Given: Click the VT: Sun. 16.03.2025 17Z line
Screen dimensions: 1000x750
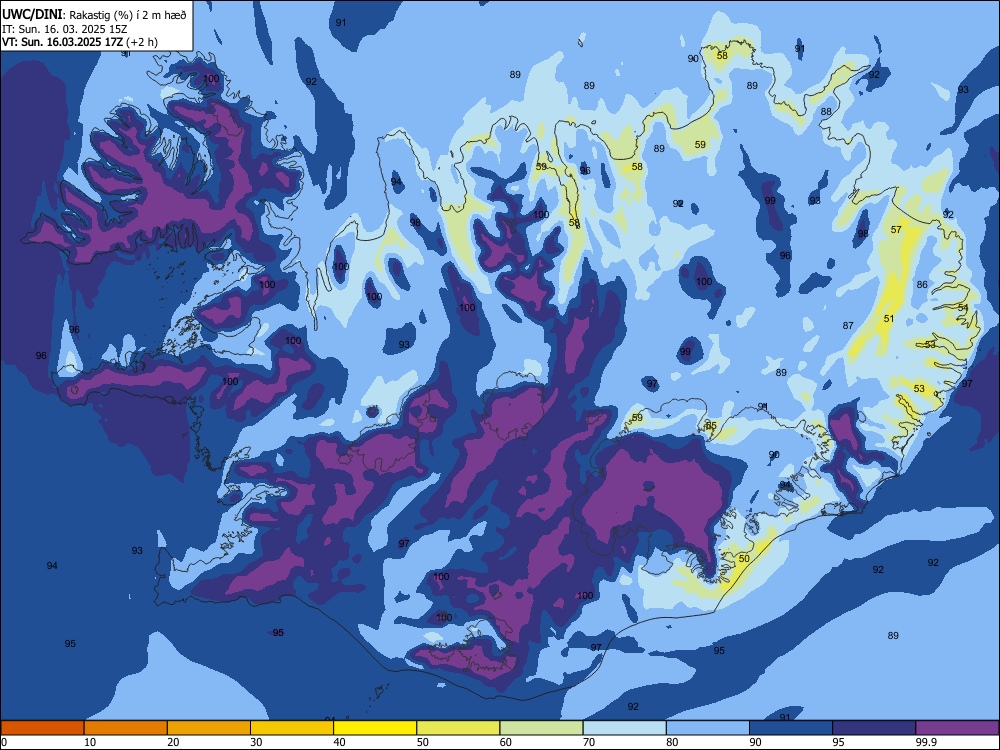Looking at the screenshot, I should click(80, 42).
